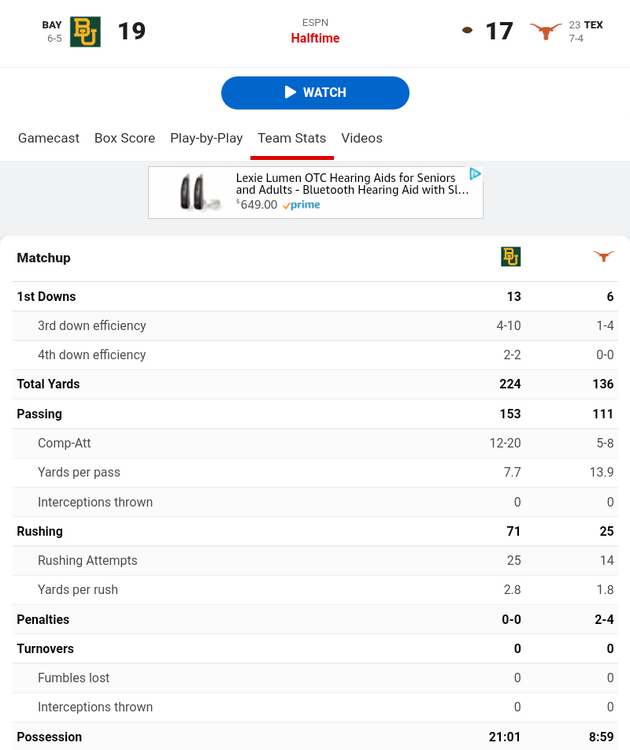Open the AdChoices icon on the advertisement
Image resolution: width=630 pixels, height=750 pixels.
pyautogui.click(x=475, y=174)
